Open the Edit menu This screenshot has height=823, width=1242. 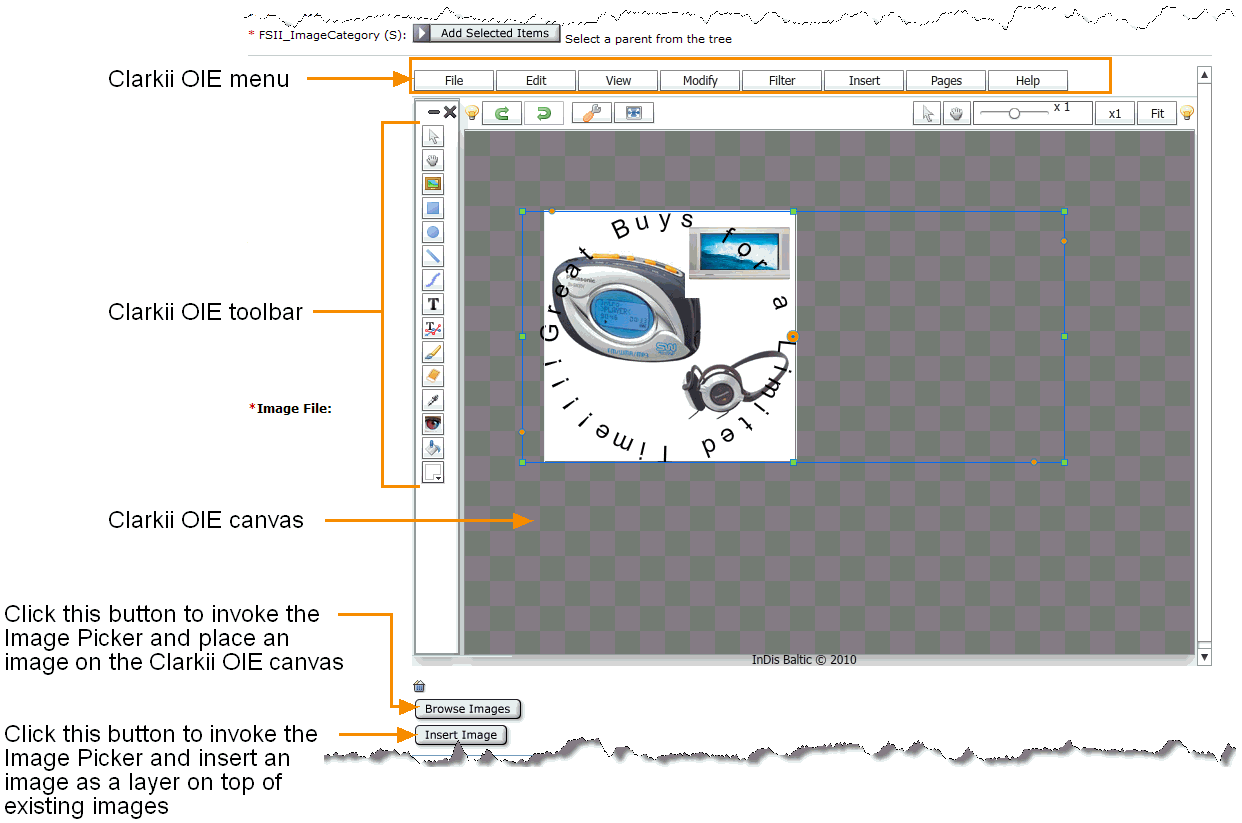pyautogui.click(x=536, y=81)
